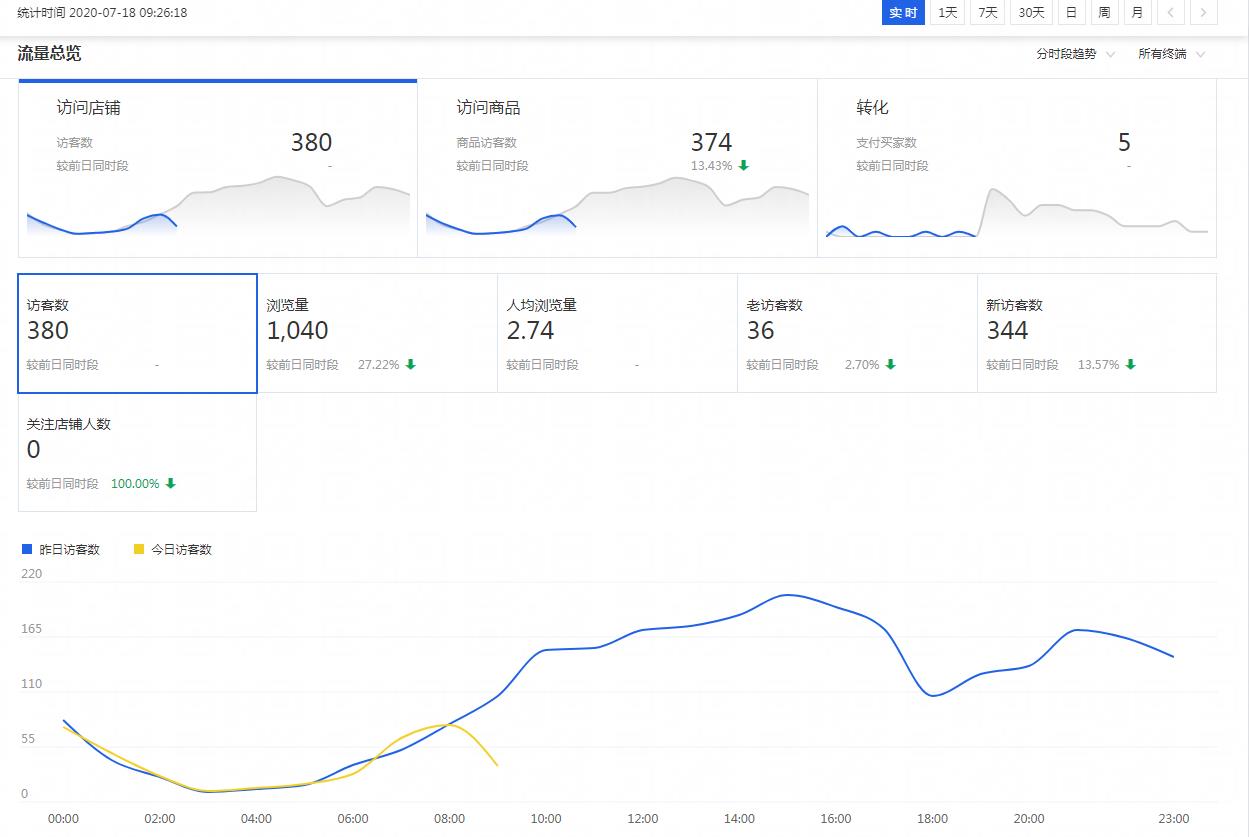This screenshot has height=837, width=1249.
Task: Click green down arrow beside 27.22%
Action: point(410,365)
